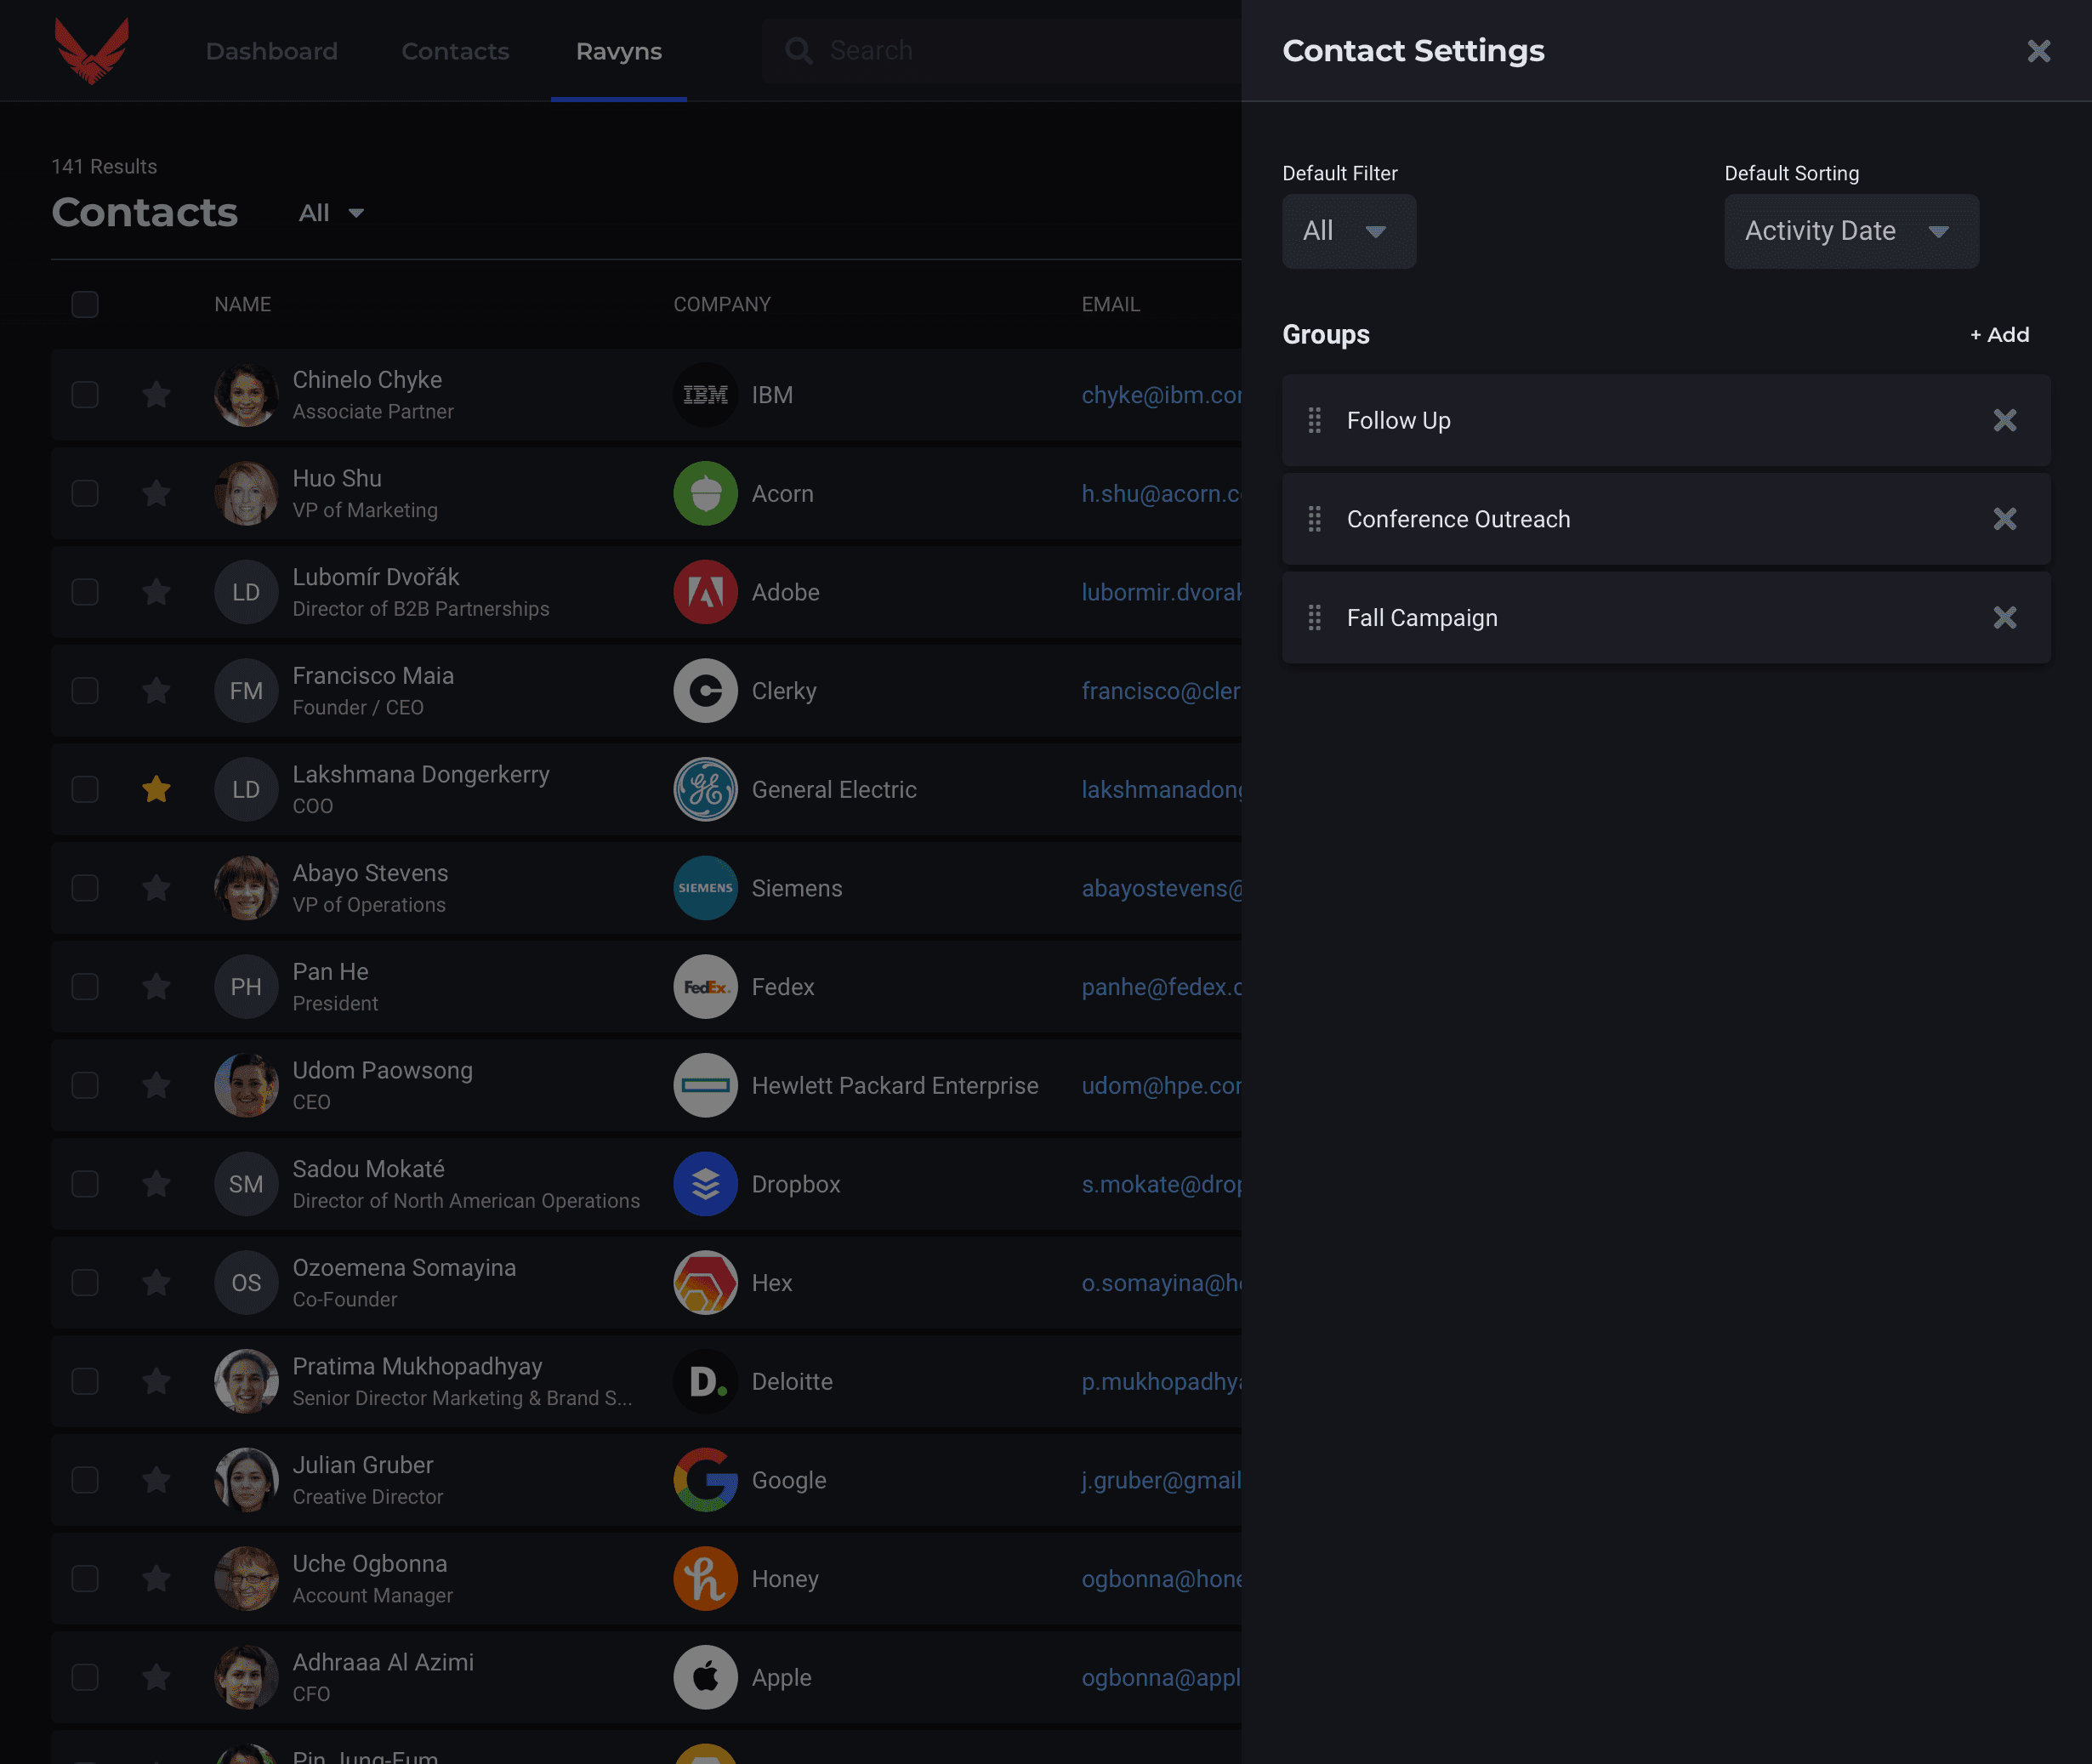Check the select-all contacts checkbox

pyautogui.click(x=85, y=304)
